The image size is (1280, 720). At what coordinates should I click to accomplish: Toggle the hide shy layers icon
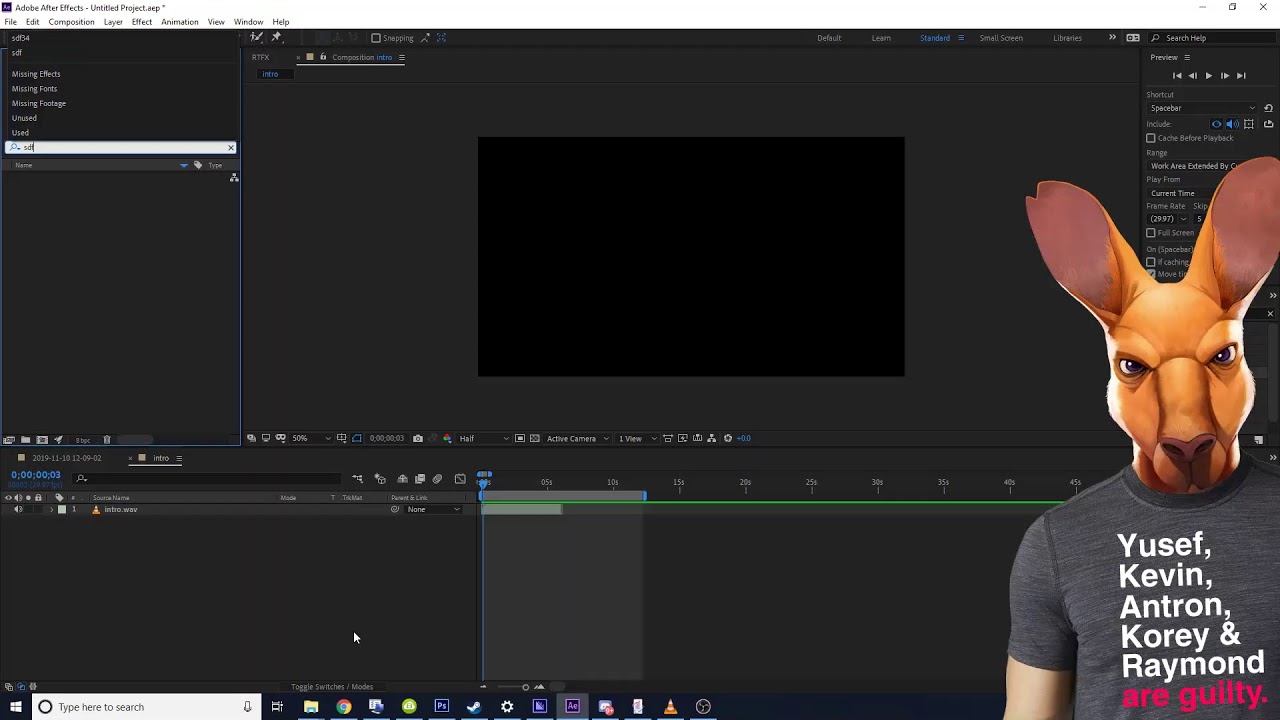tap(402, 479)
